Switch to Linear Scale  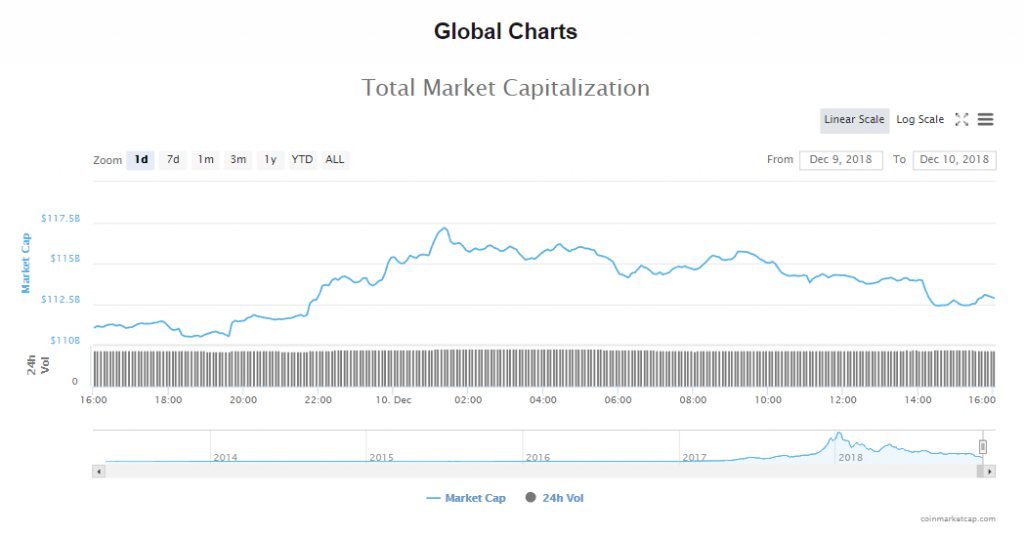(x=854, y=120)
